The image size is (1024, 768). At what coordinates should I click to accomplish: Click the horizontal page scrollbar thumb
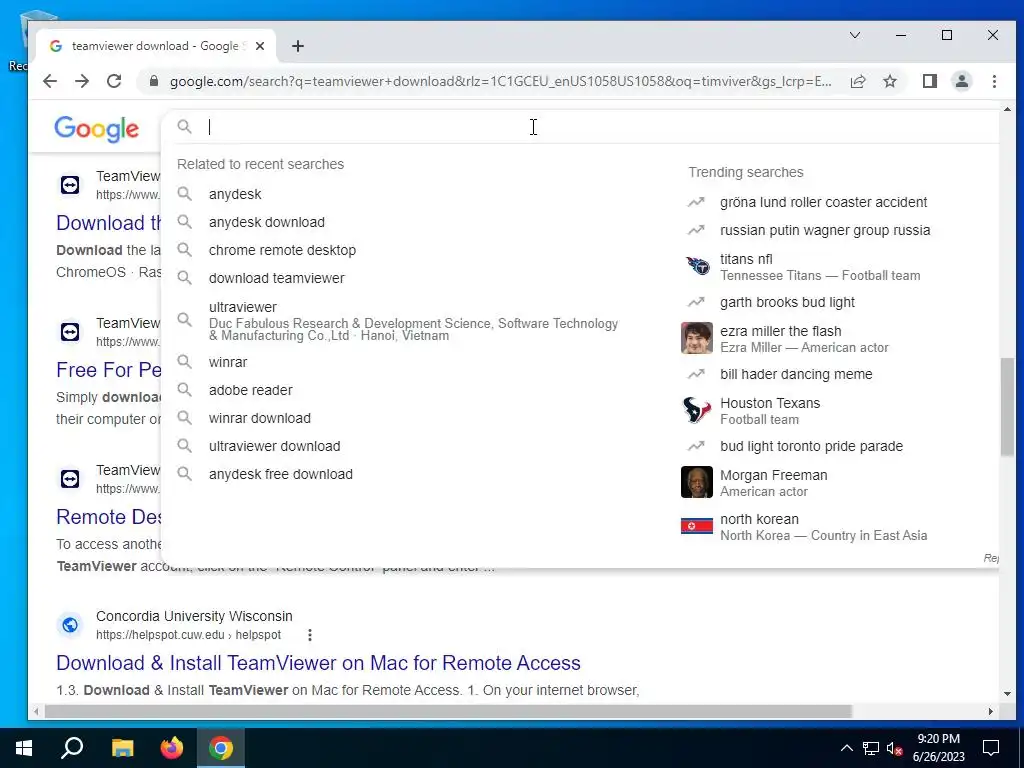[x=448, y=711]
